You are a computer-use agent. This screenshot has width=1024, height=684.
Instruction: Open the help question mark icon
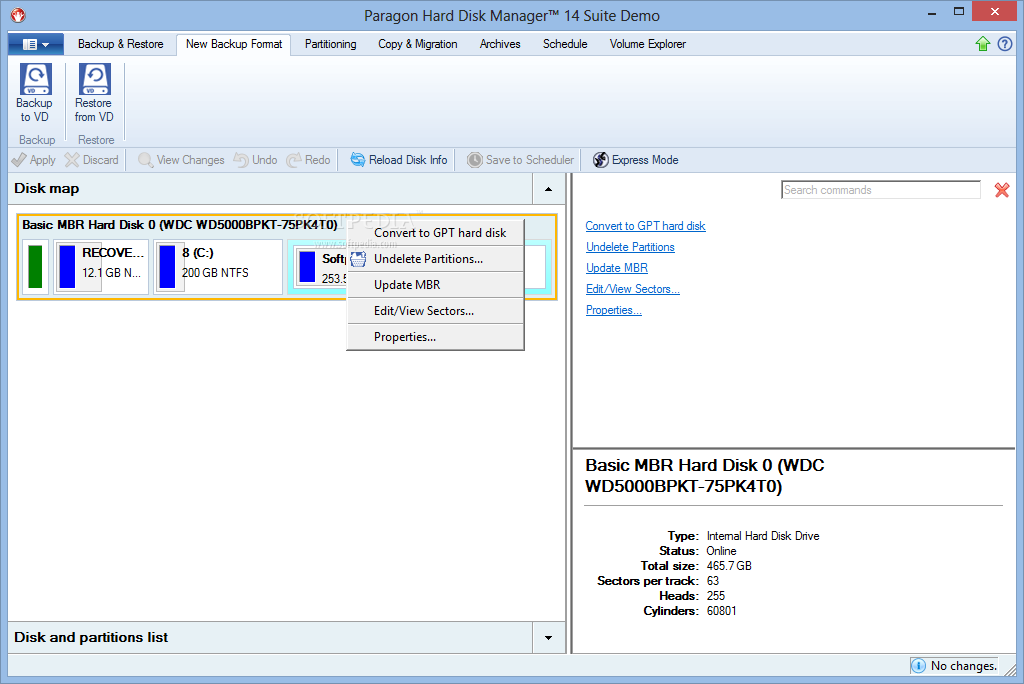(x=1005, y=44)
